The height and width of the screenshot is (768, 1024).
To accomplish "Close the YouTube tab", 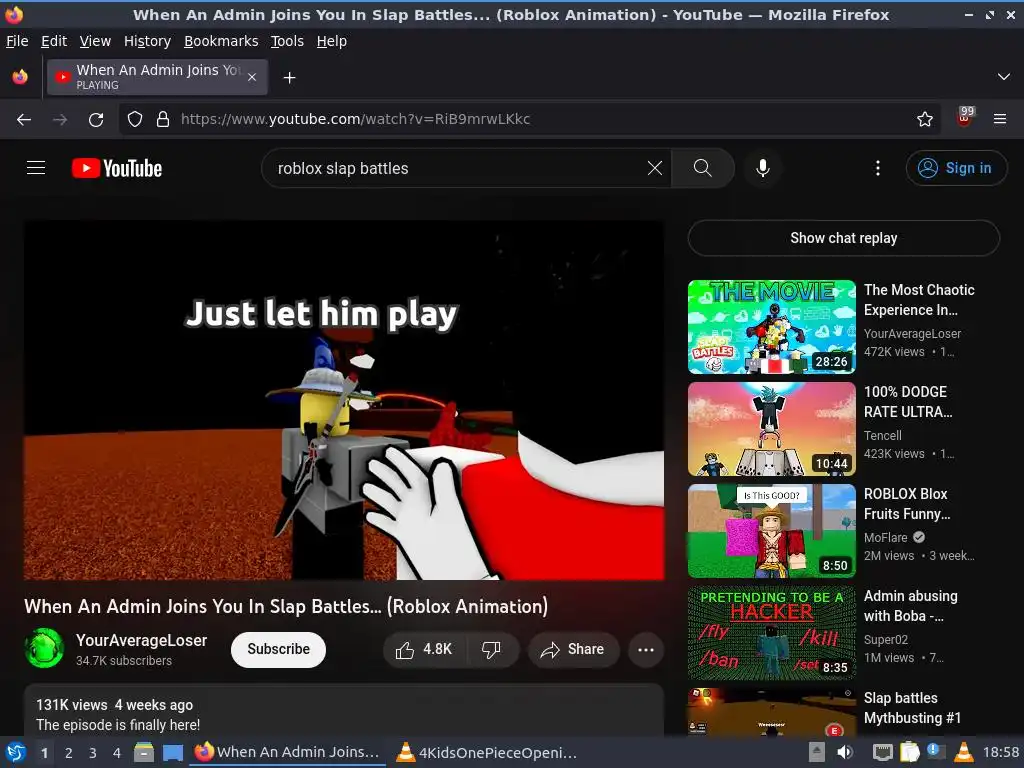I will pos(252,77).
